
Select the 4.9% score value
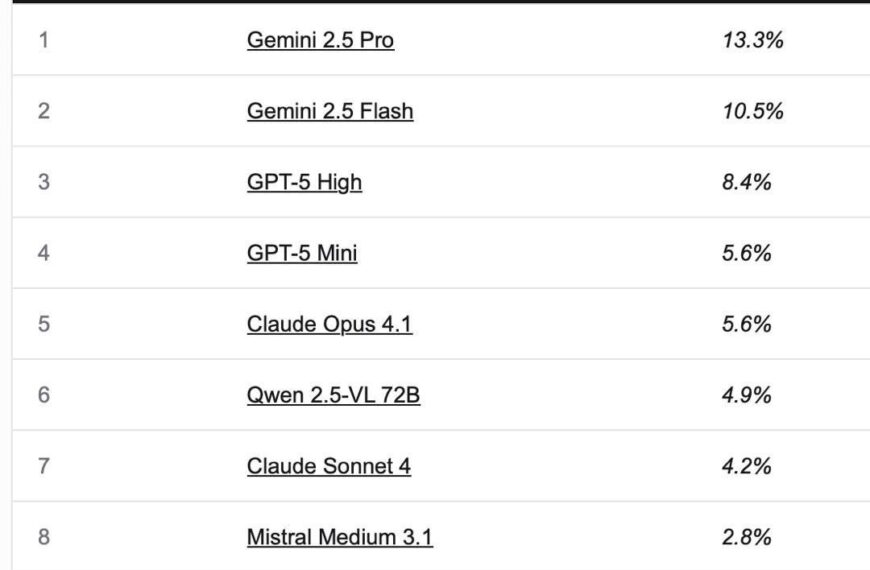(746, 396)
